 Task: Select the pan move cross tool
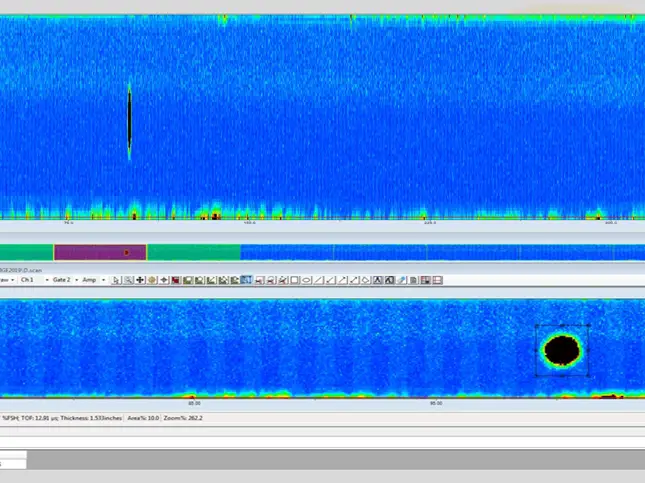140,280
